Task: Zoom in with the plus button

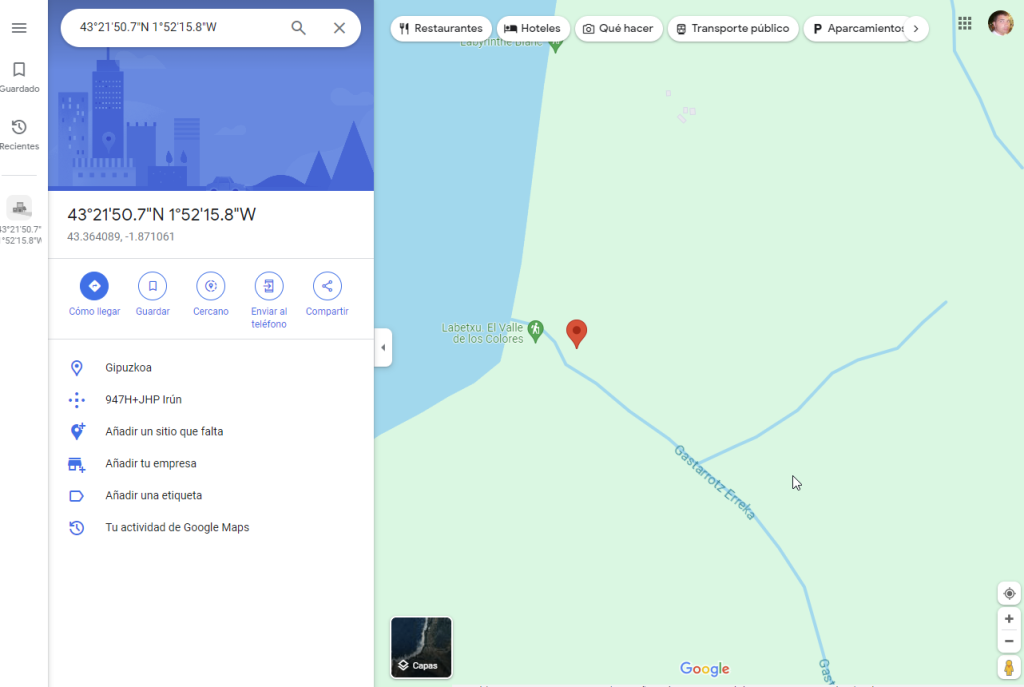Action: (x=1009, y=619)
